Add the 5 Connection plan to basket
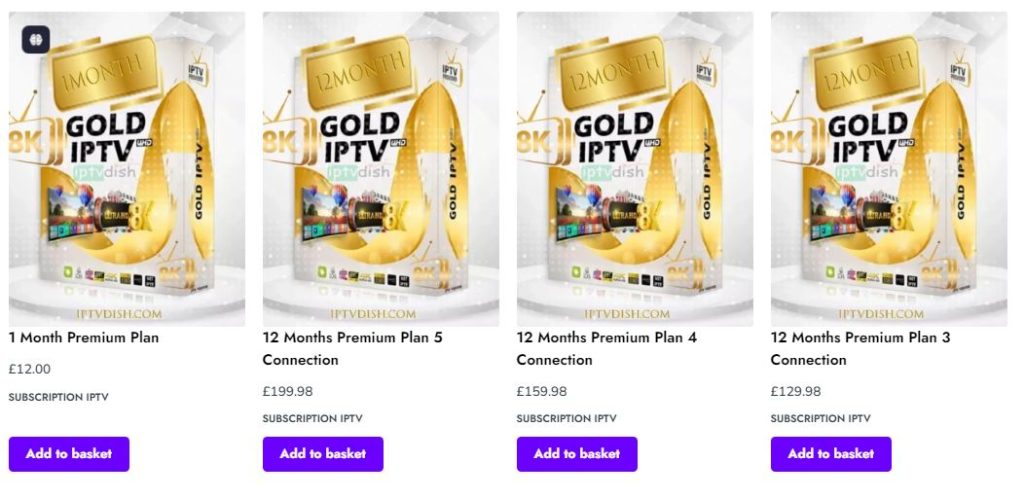The image size is (1024, 498). point(323,454)
